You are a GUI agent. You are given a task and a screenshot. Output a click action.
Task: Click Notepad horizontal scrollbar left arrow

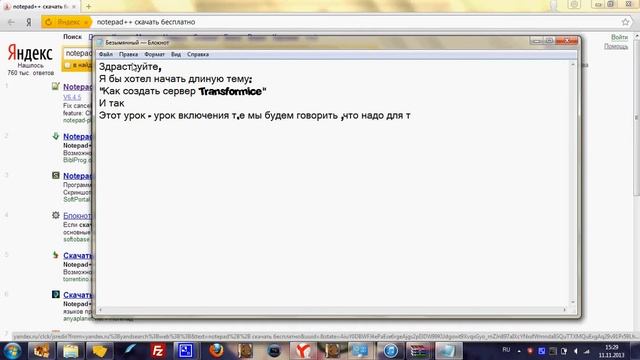coord(100,310)
